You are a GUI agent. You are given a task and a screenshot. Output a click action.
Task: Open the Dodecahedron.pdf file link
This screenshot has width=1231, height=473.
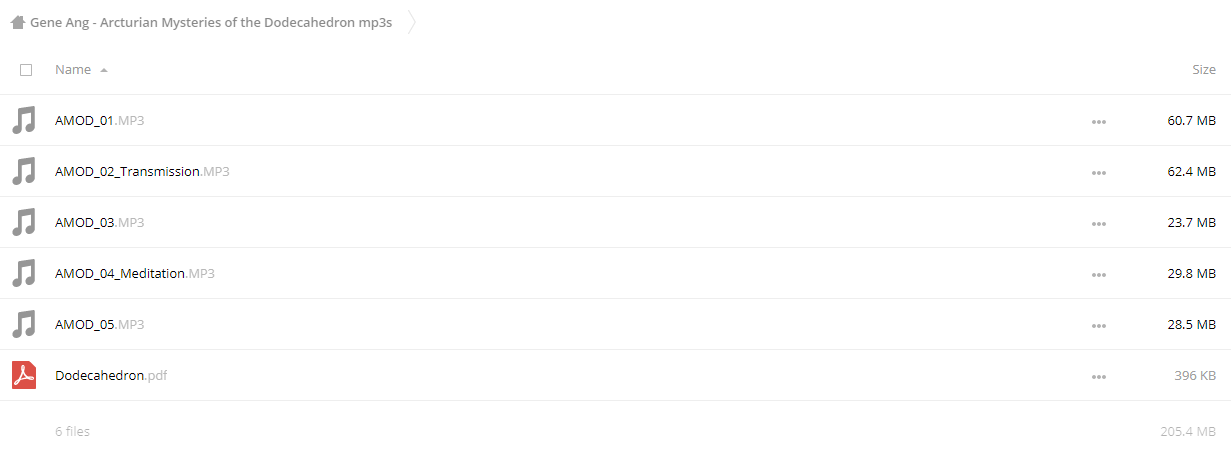pos(111,376)
